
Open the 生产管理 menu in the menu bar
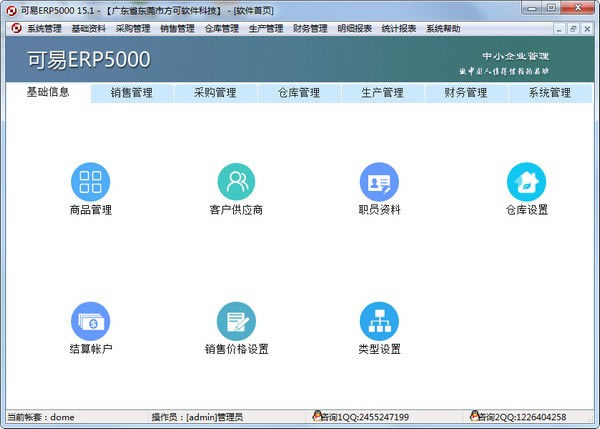tap(266, 29)
